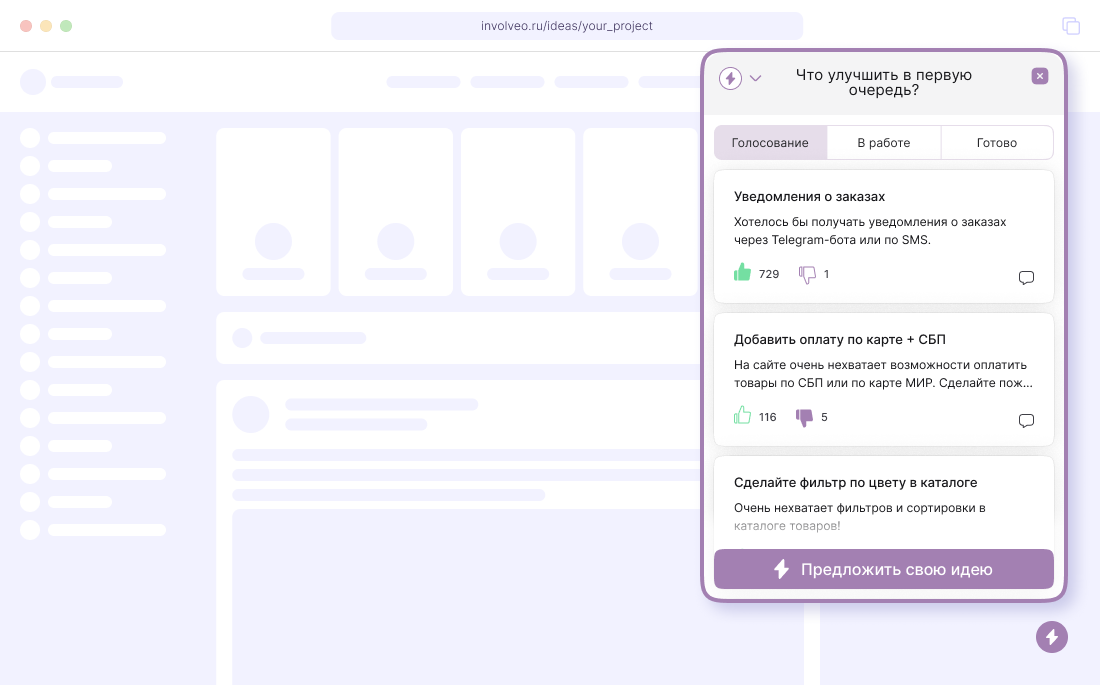Click the browser address bar URL

pos(567,26)
